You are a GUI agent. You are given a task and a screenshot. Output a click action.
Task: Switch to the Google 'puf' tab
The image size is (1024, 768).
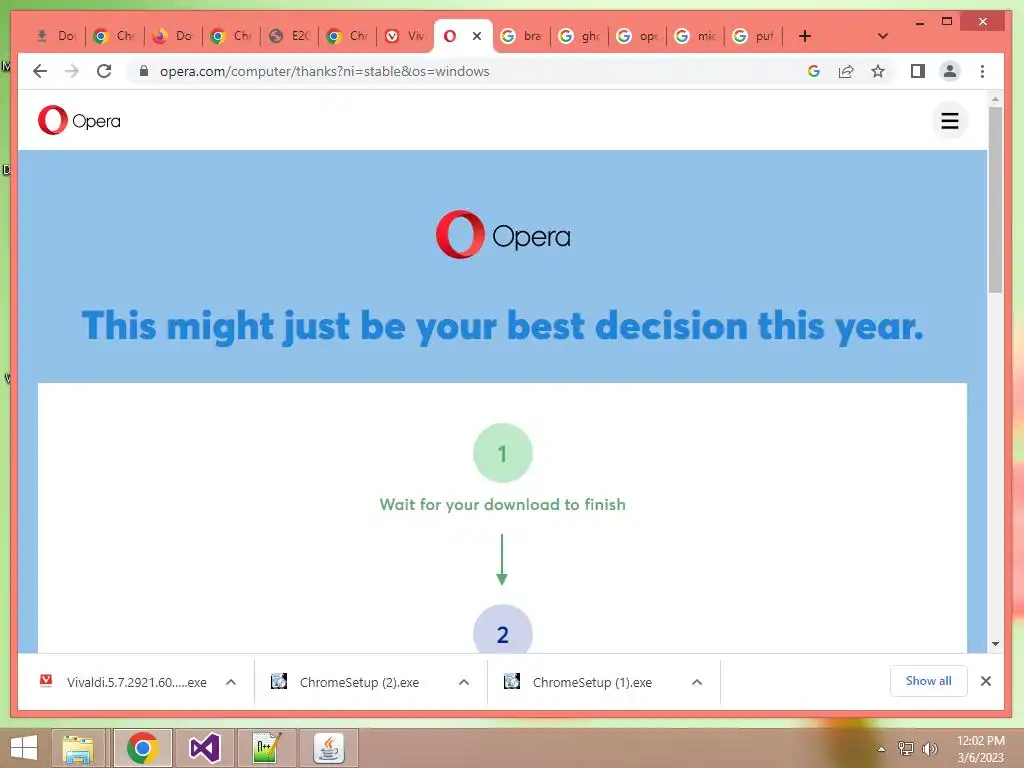[753, 36]
